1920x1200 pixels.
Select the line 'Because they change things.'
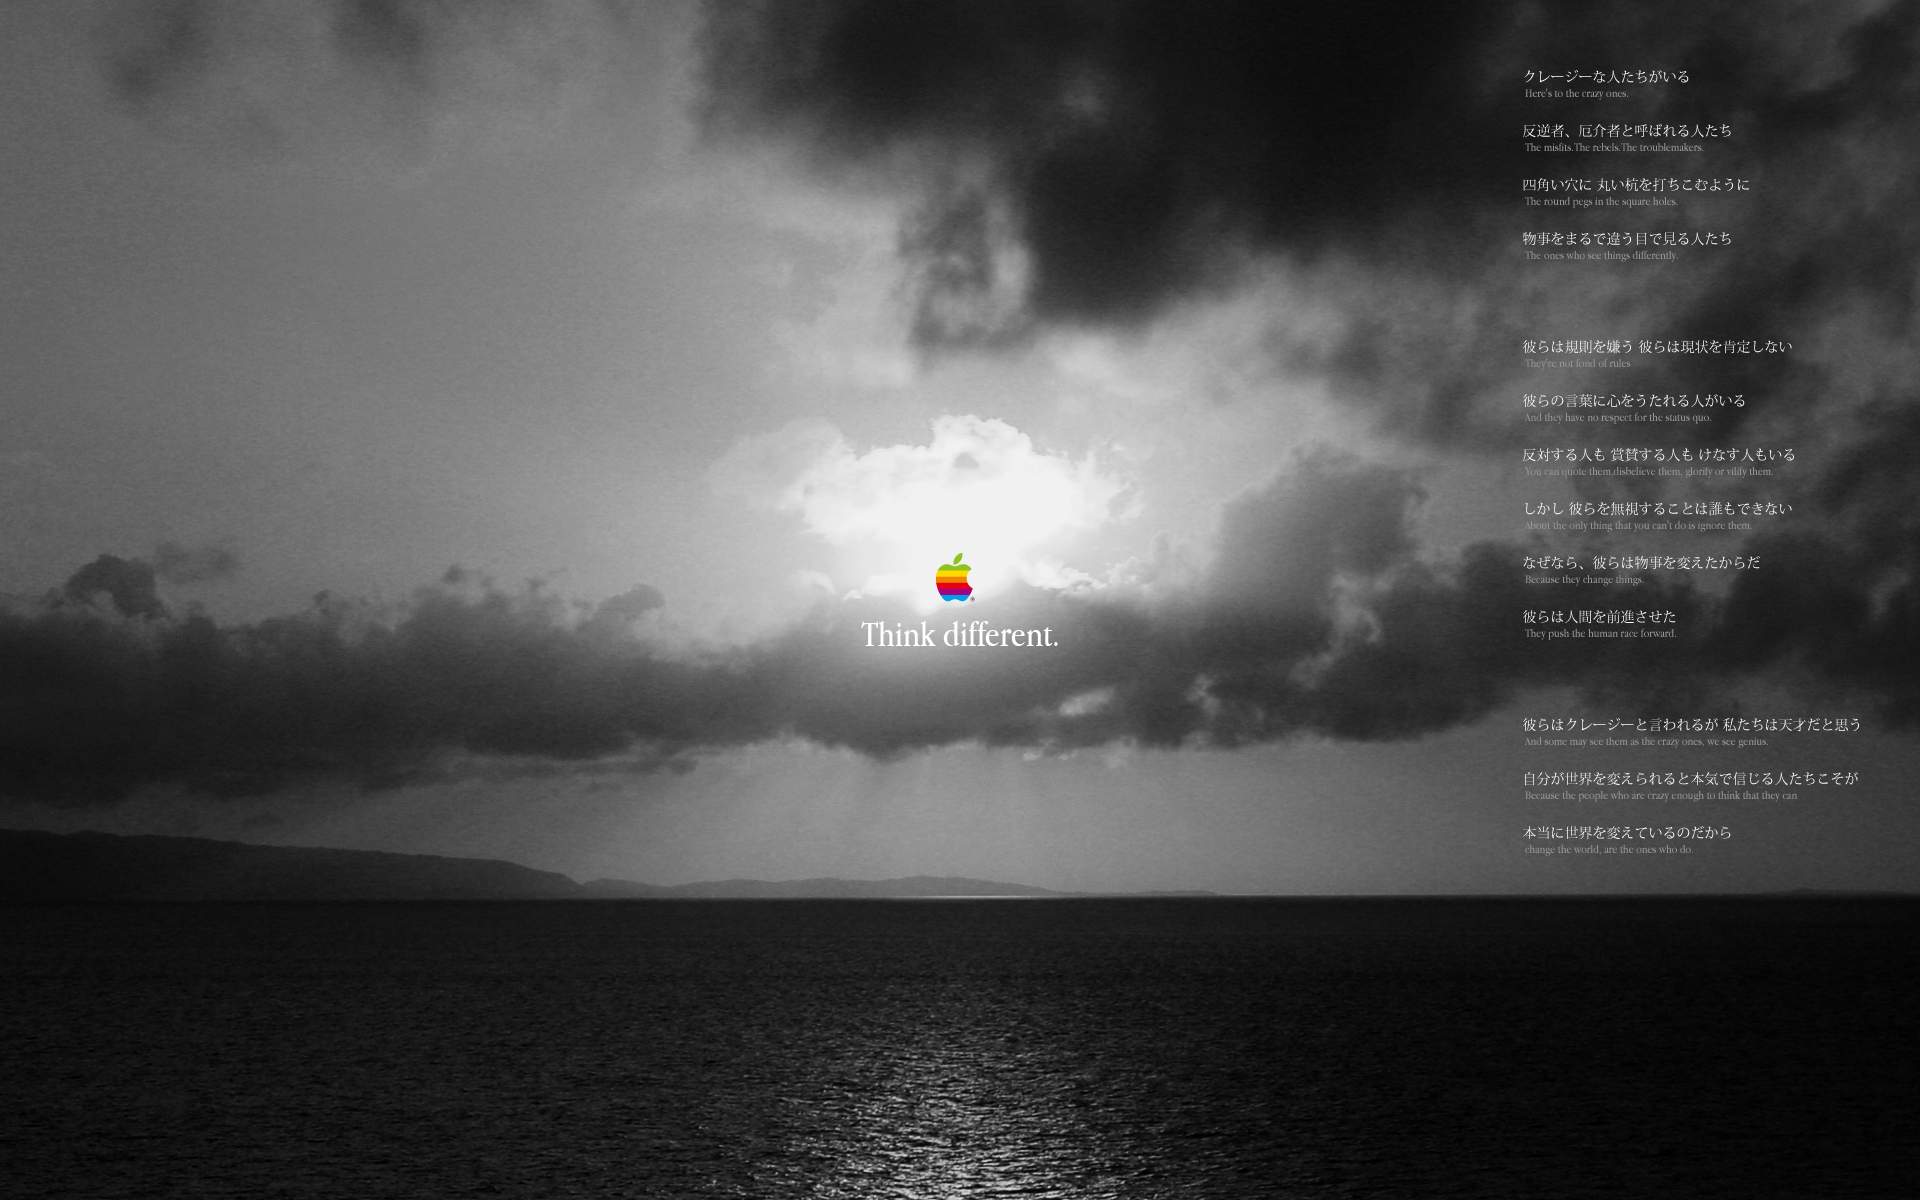1584,580
